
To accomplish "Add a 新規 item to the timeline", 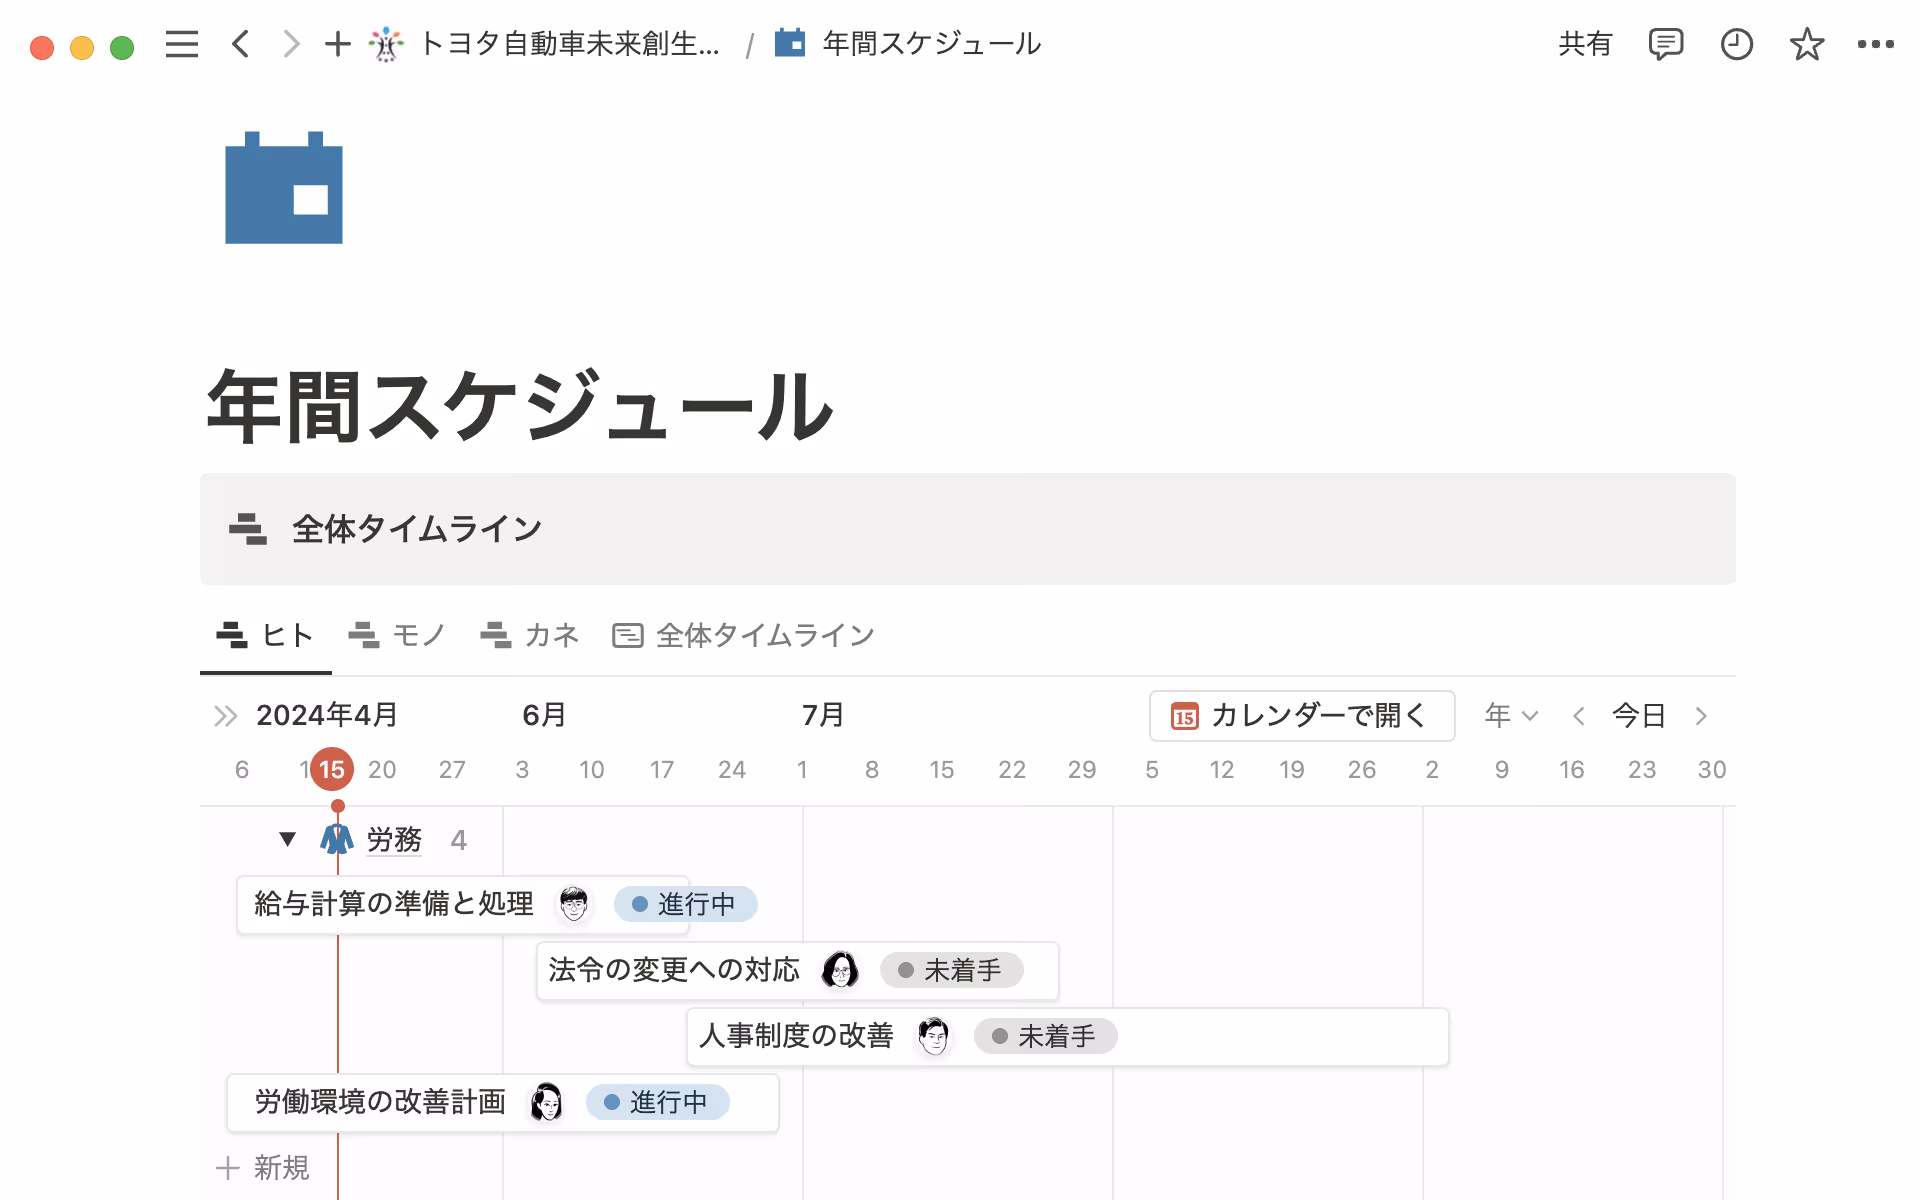I will 263,1167.
